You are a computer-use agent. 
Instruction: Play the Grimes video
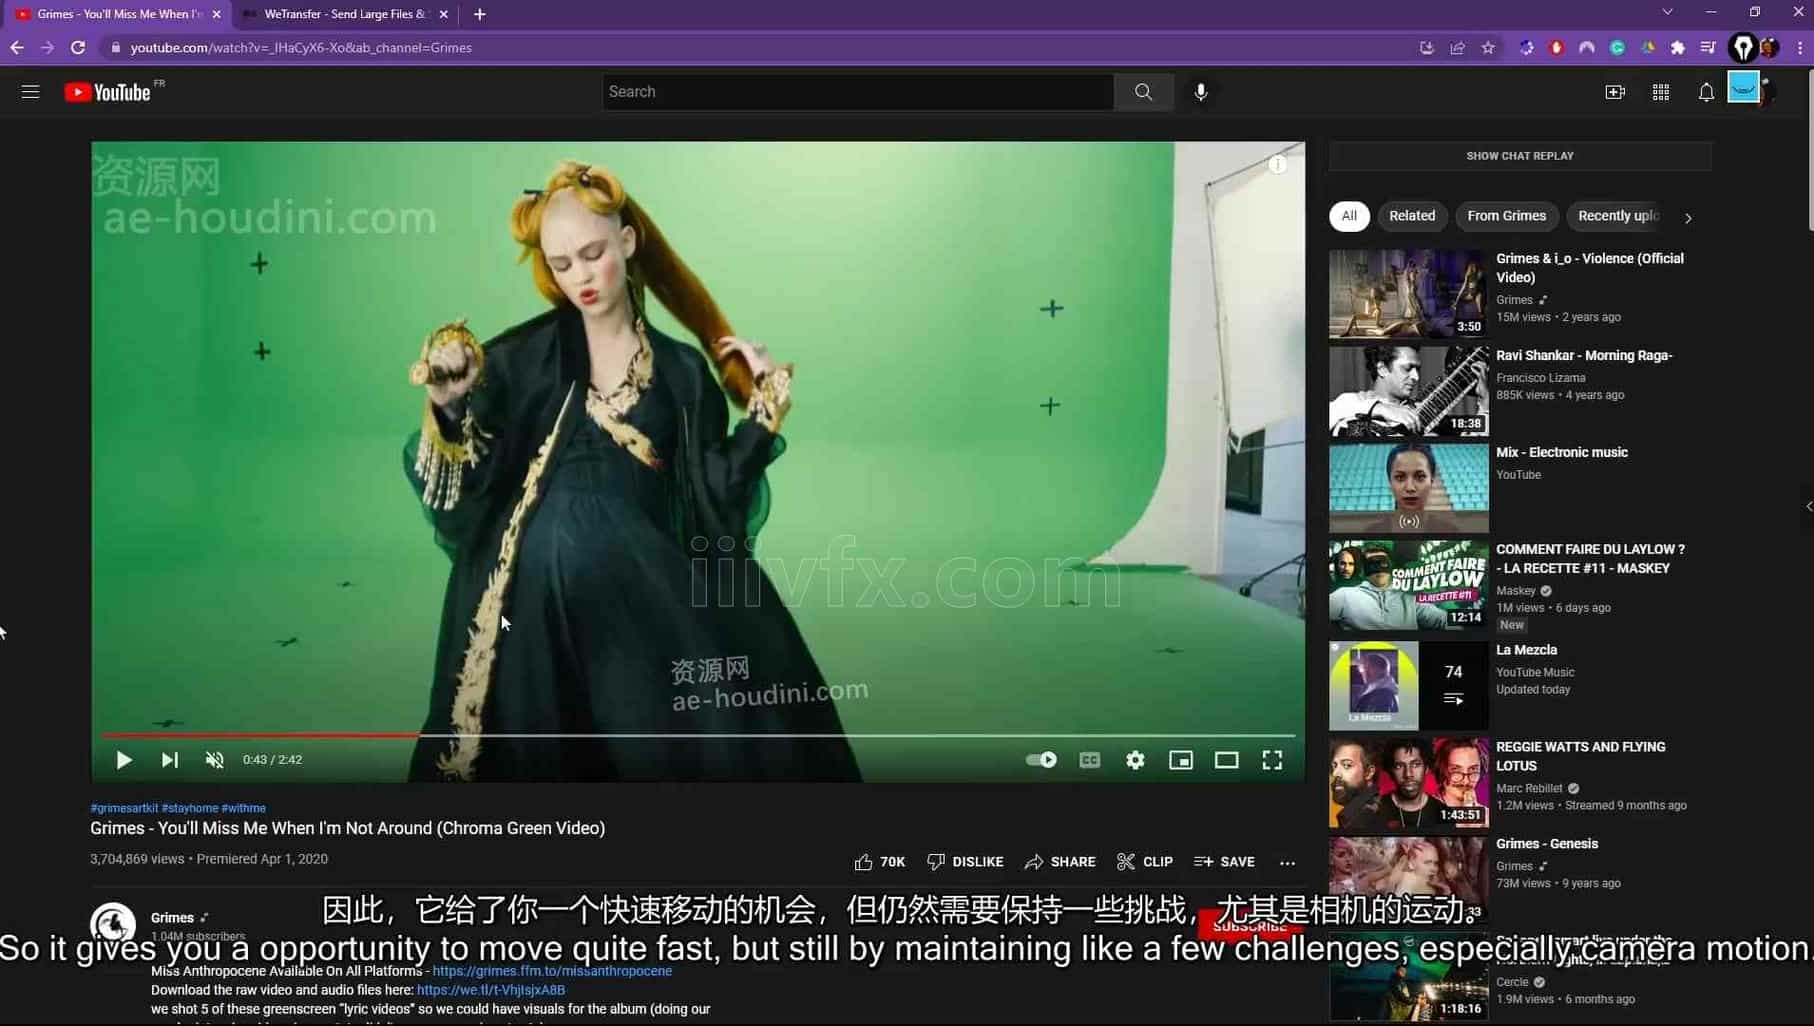point(124,760)
